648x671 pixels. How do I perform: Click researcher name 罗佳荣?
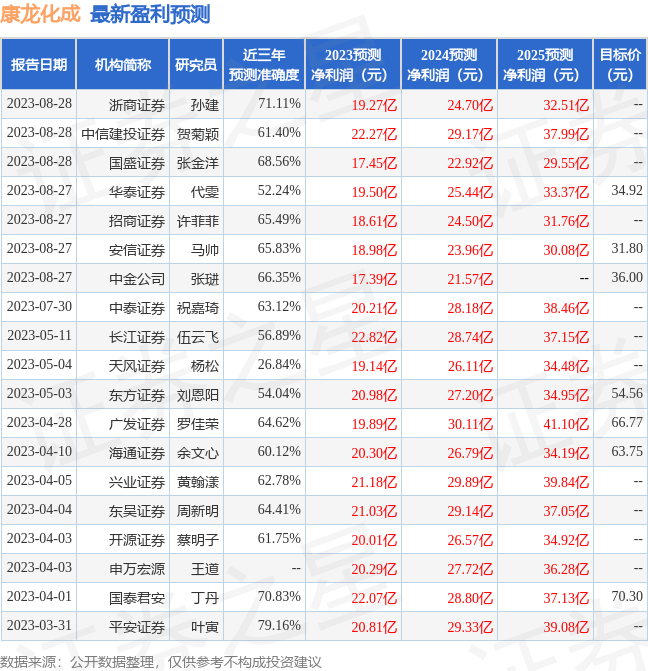(198, 424)
